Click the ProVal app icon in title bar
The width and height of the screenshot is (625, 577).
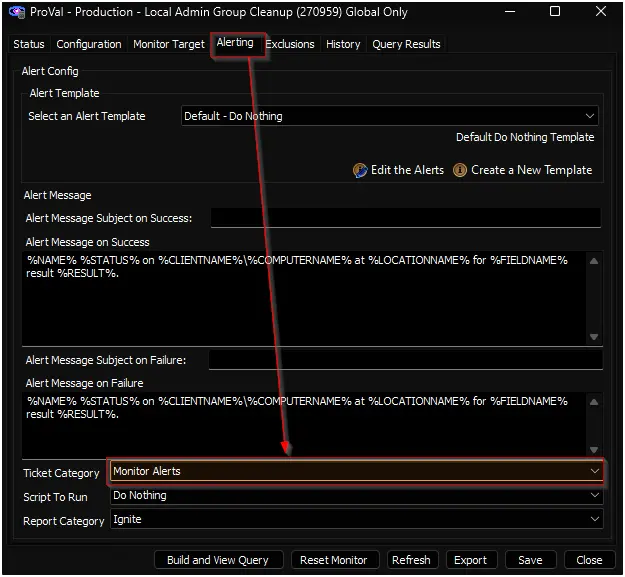pos(17,12)
